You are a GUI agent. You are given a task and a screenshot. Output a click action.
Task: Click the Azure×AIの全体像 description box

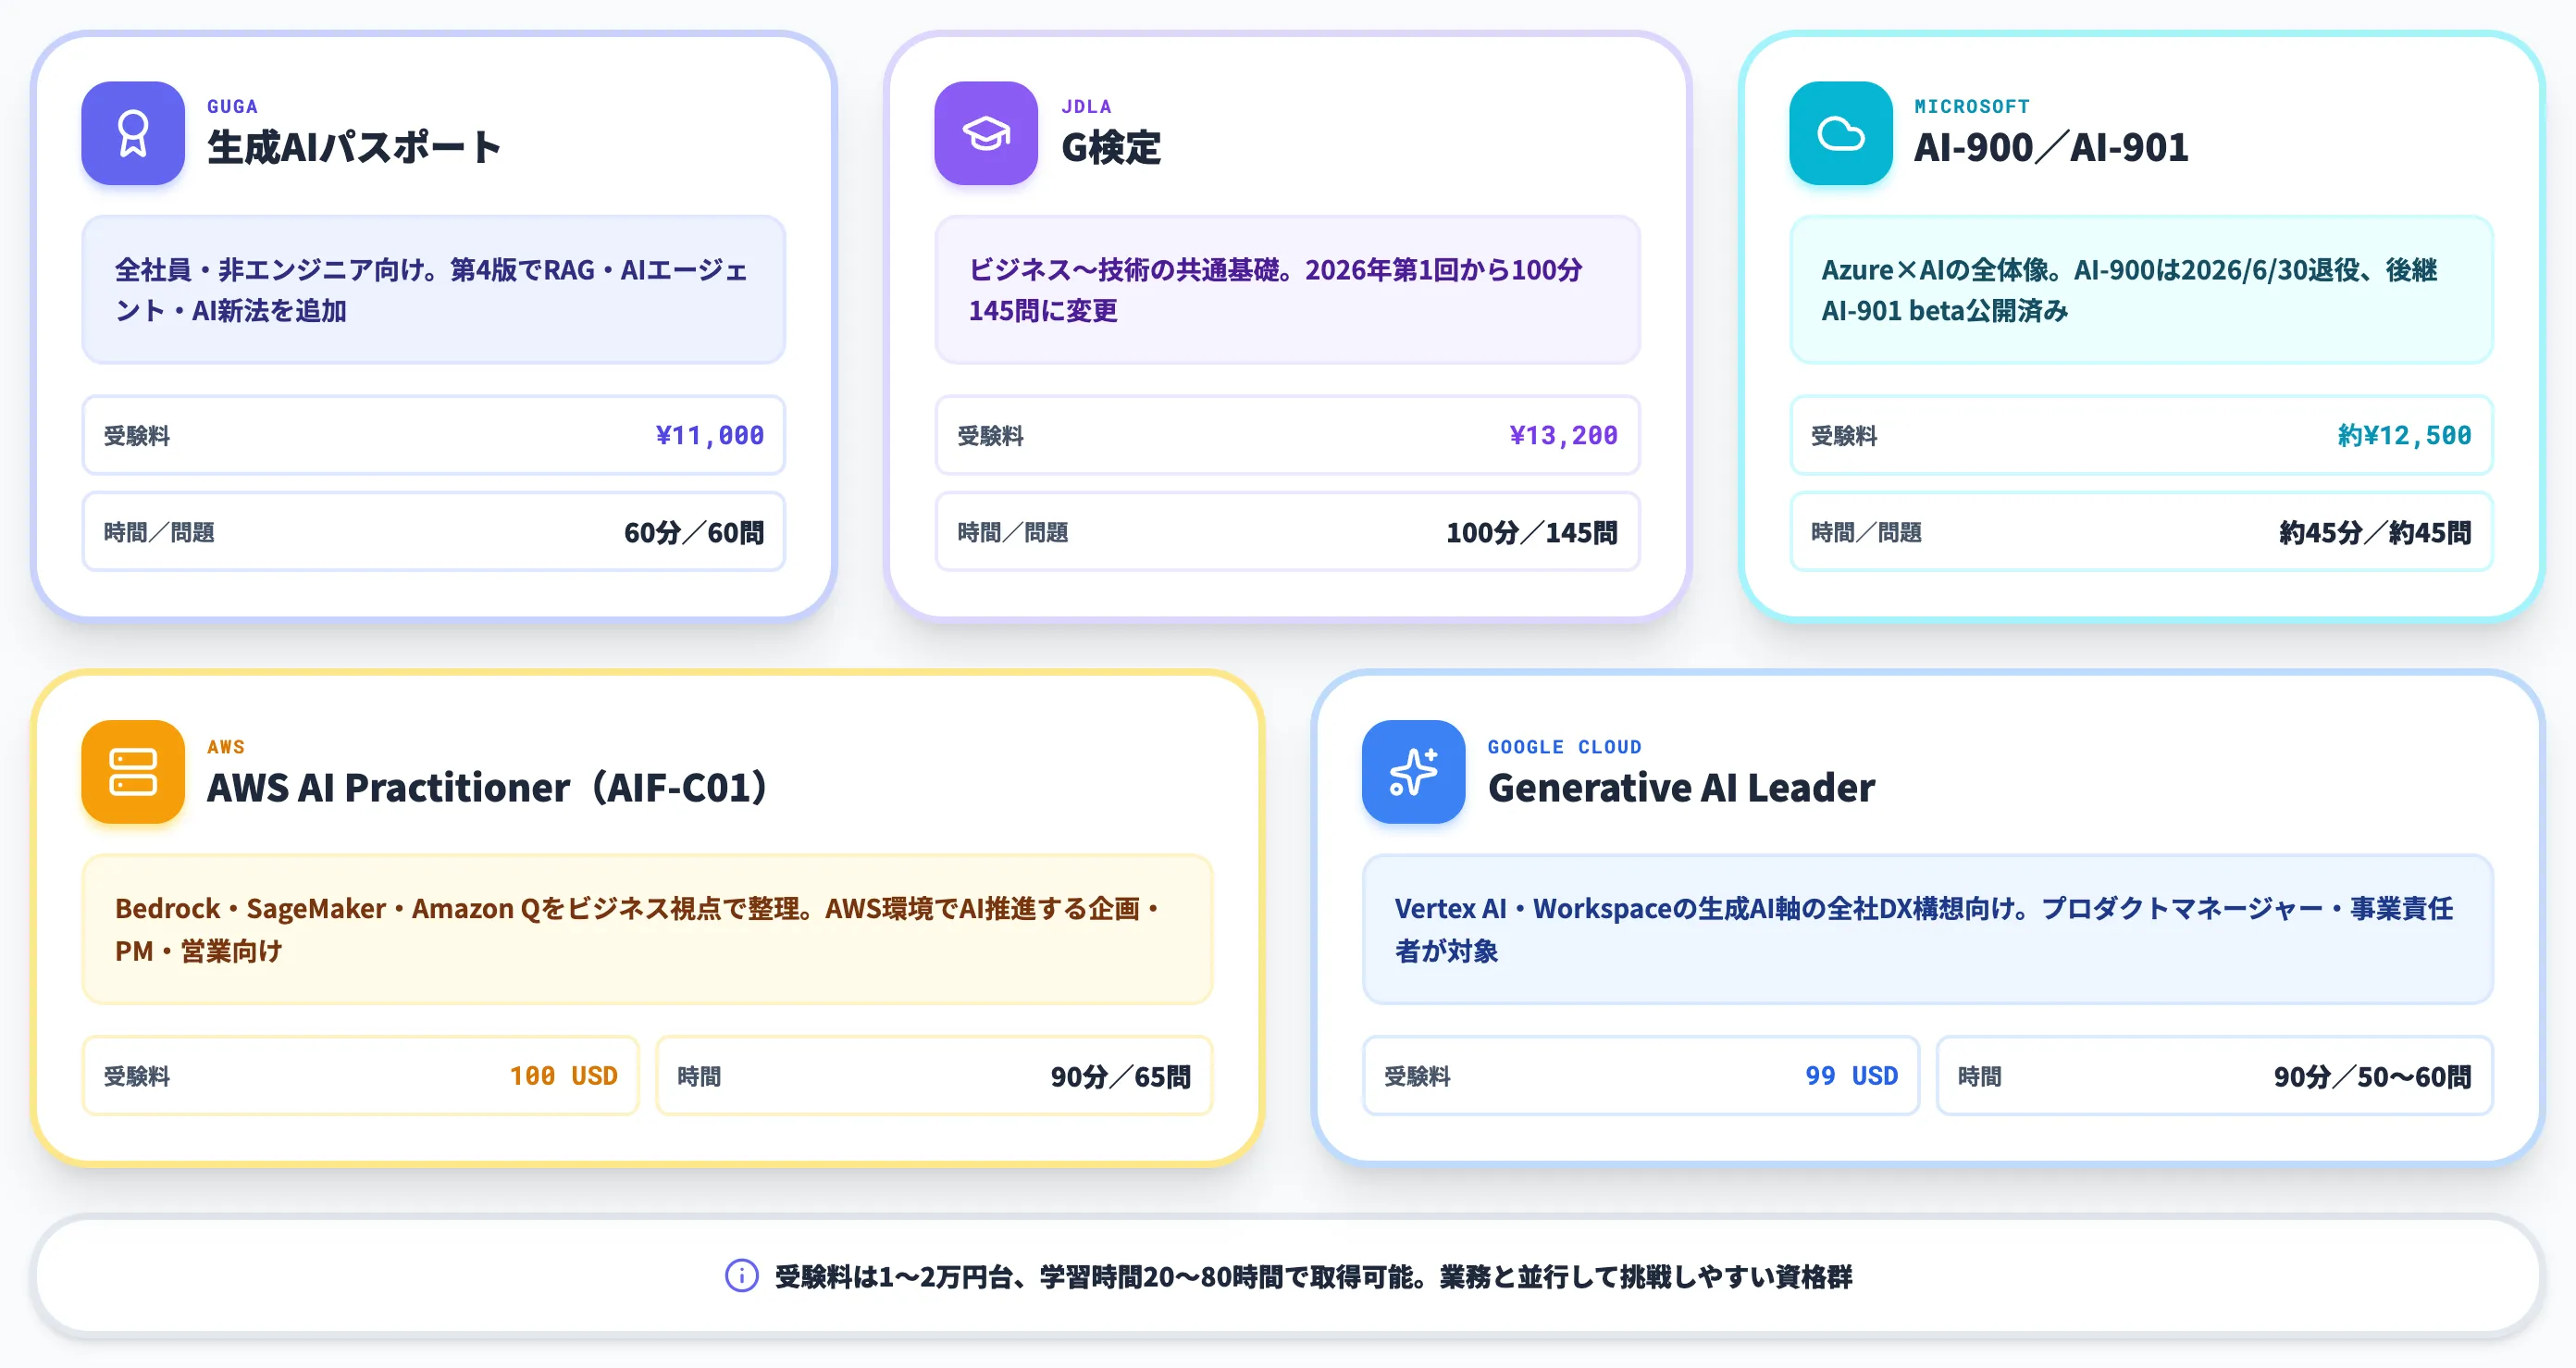point(2141,290)
